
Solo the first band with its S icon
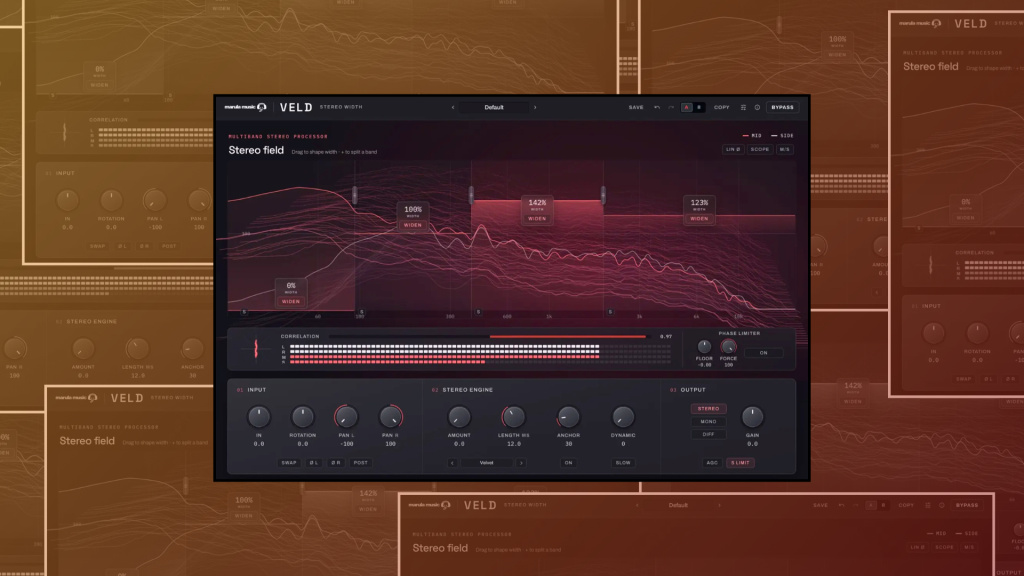[x=245, y=312]
